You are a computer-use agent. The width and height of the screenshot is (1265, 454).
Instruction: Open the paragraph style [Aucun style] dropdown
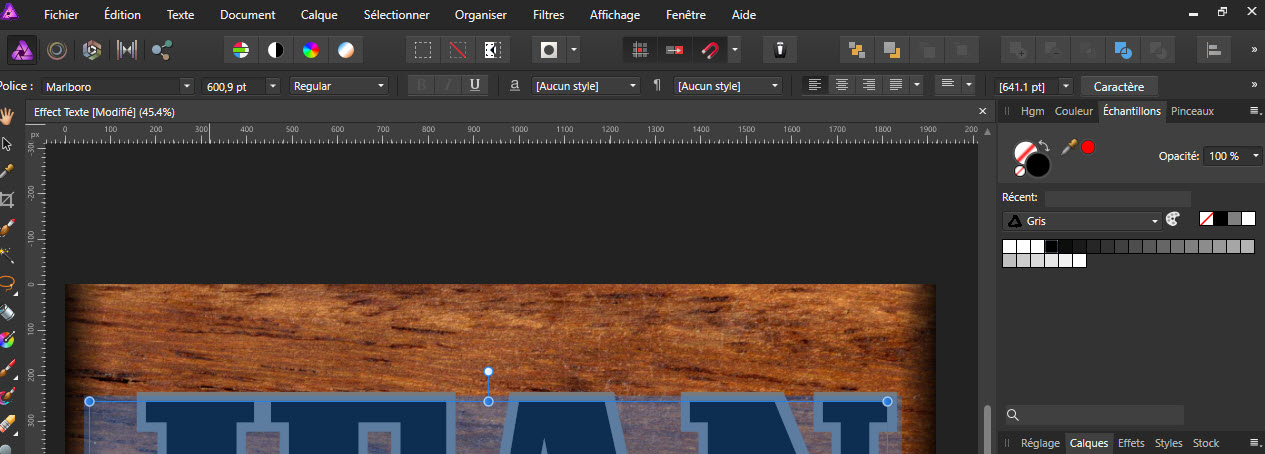click(x=728, y=86)
